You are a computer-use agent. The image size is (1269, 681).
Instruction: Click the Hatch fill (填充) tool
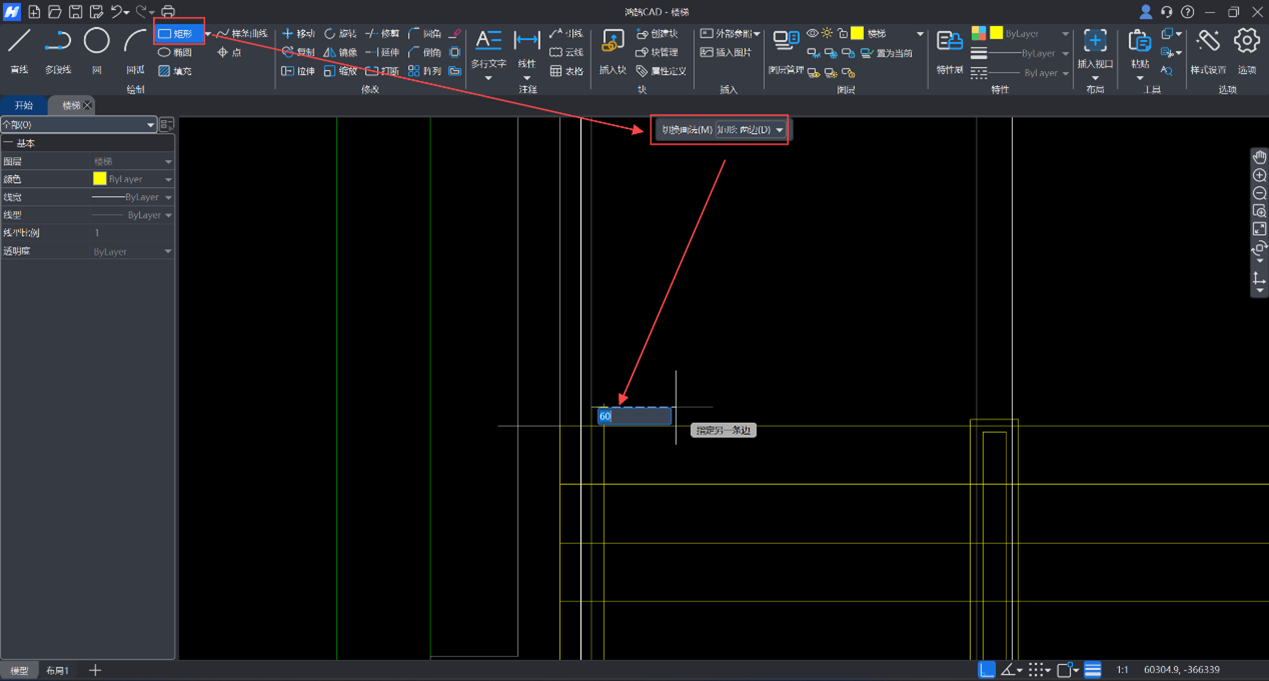(x=175, y=71)
